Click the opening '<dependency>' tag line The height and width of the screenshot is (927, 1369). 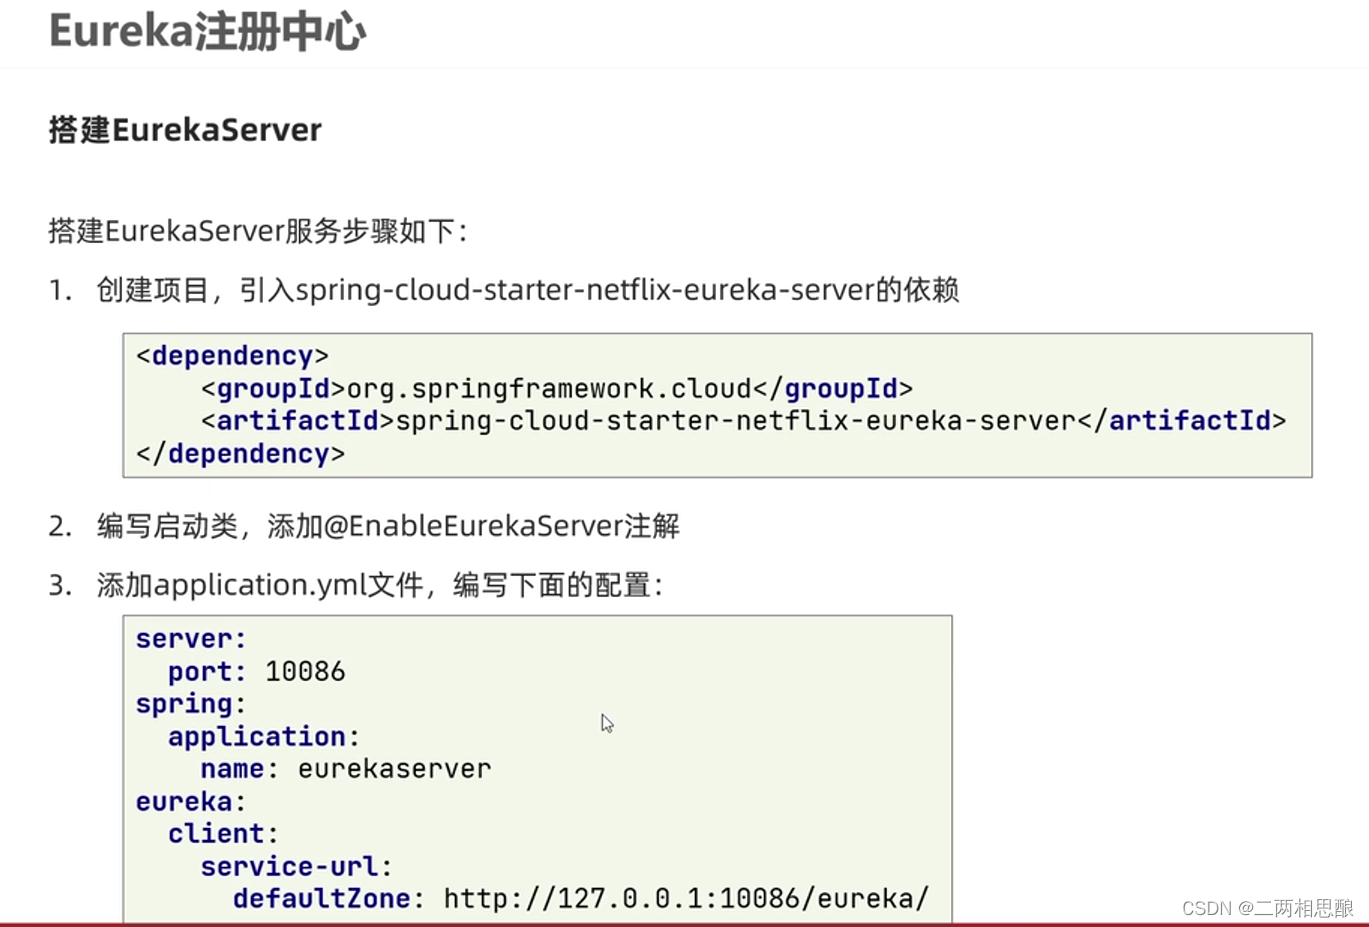coord(232,356)
